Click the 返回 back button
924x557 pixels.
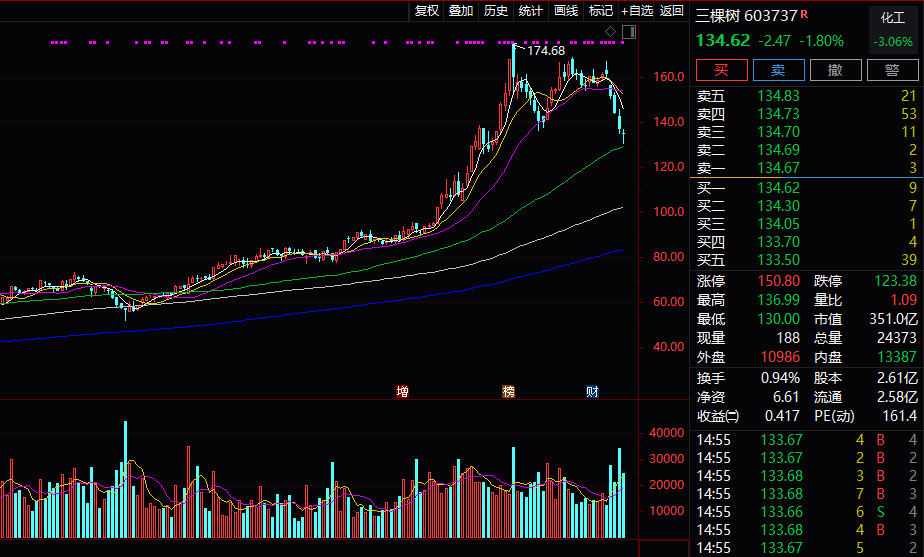coord(672,11)
